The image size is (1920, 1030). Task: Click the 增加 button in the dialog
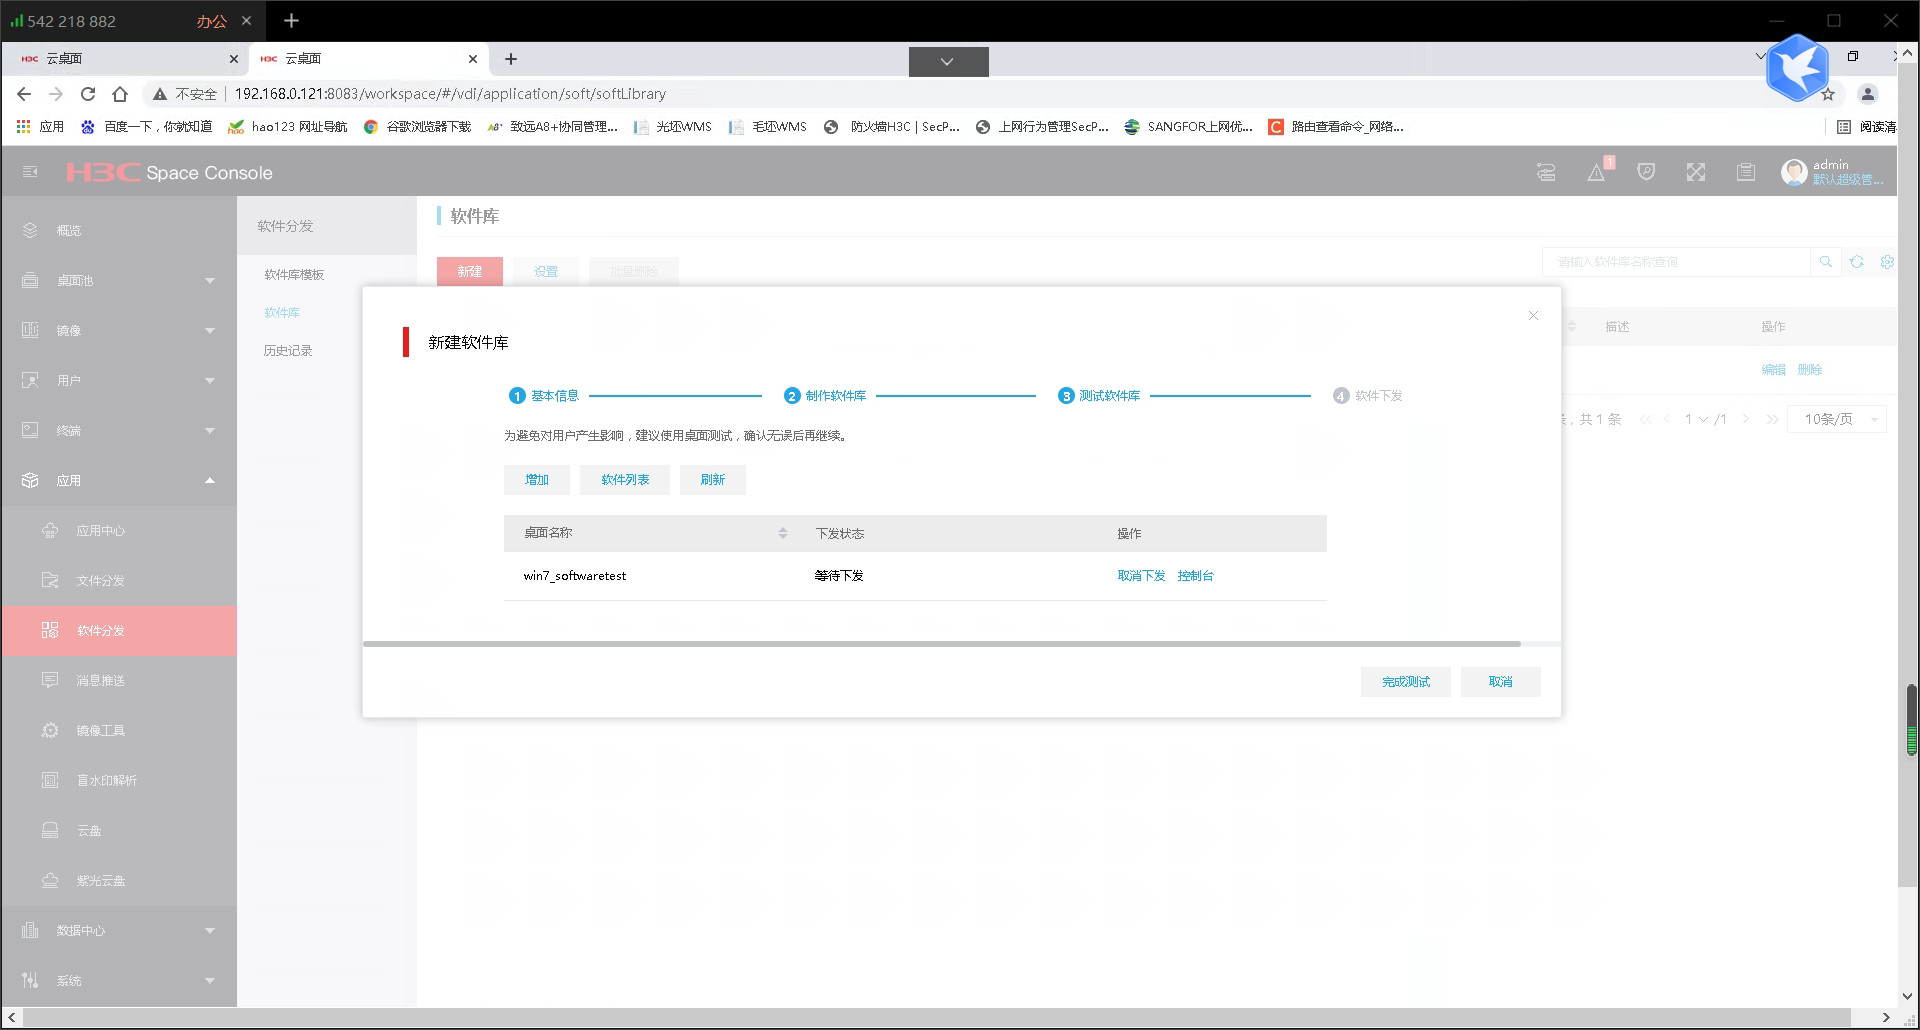pyautogui.click(x=537, y=480)
